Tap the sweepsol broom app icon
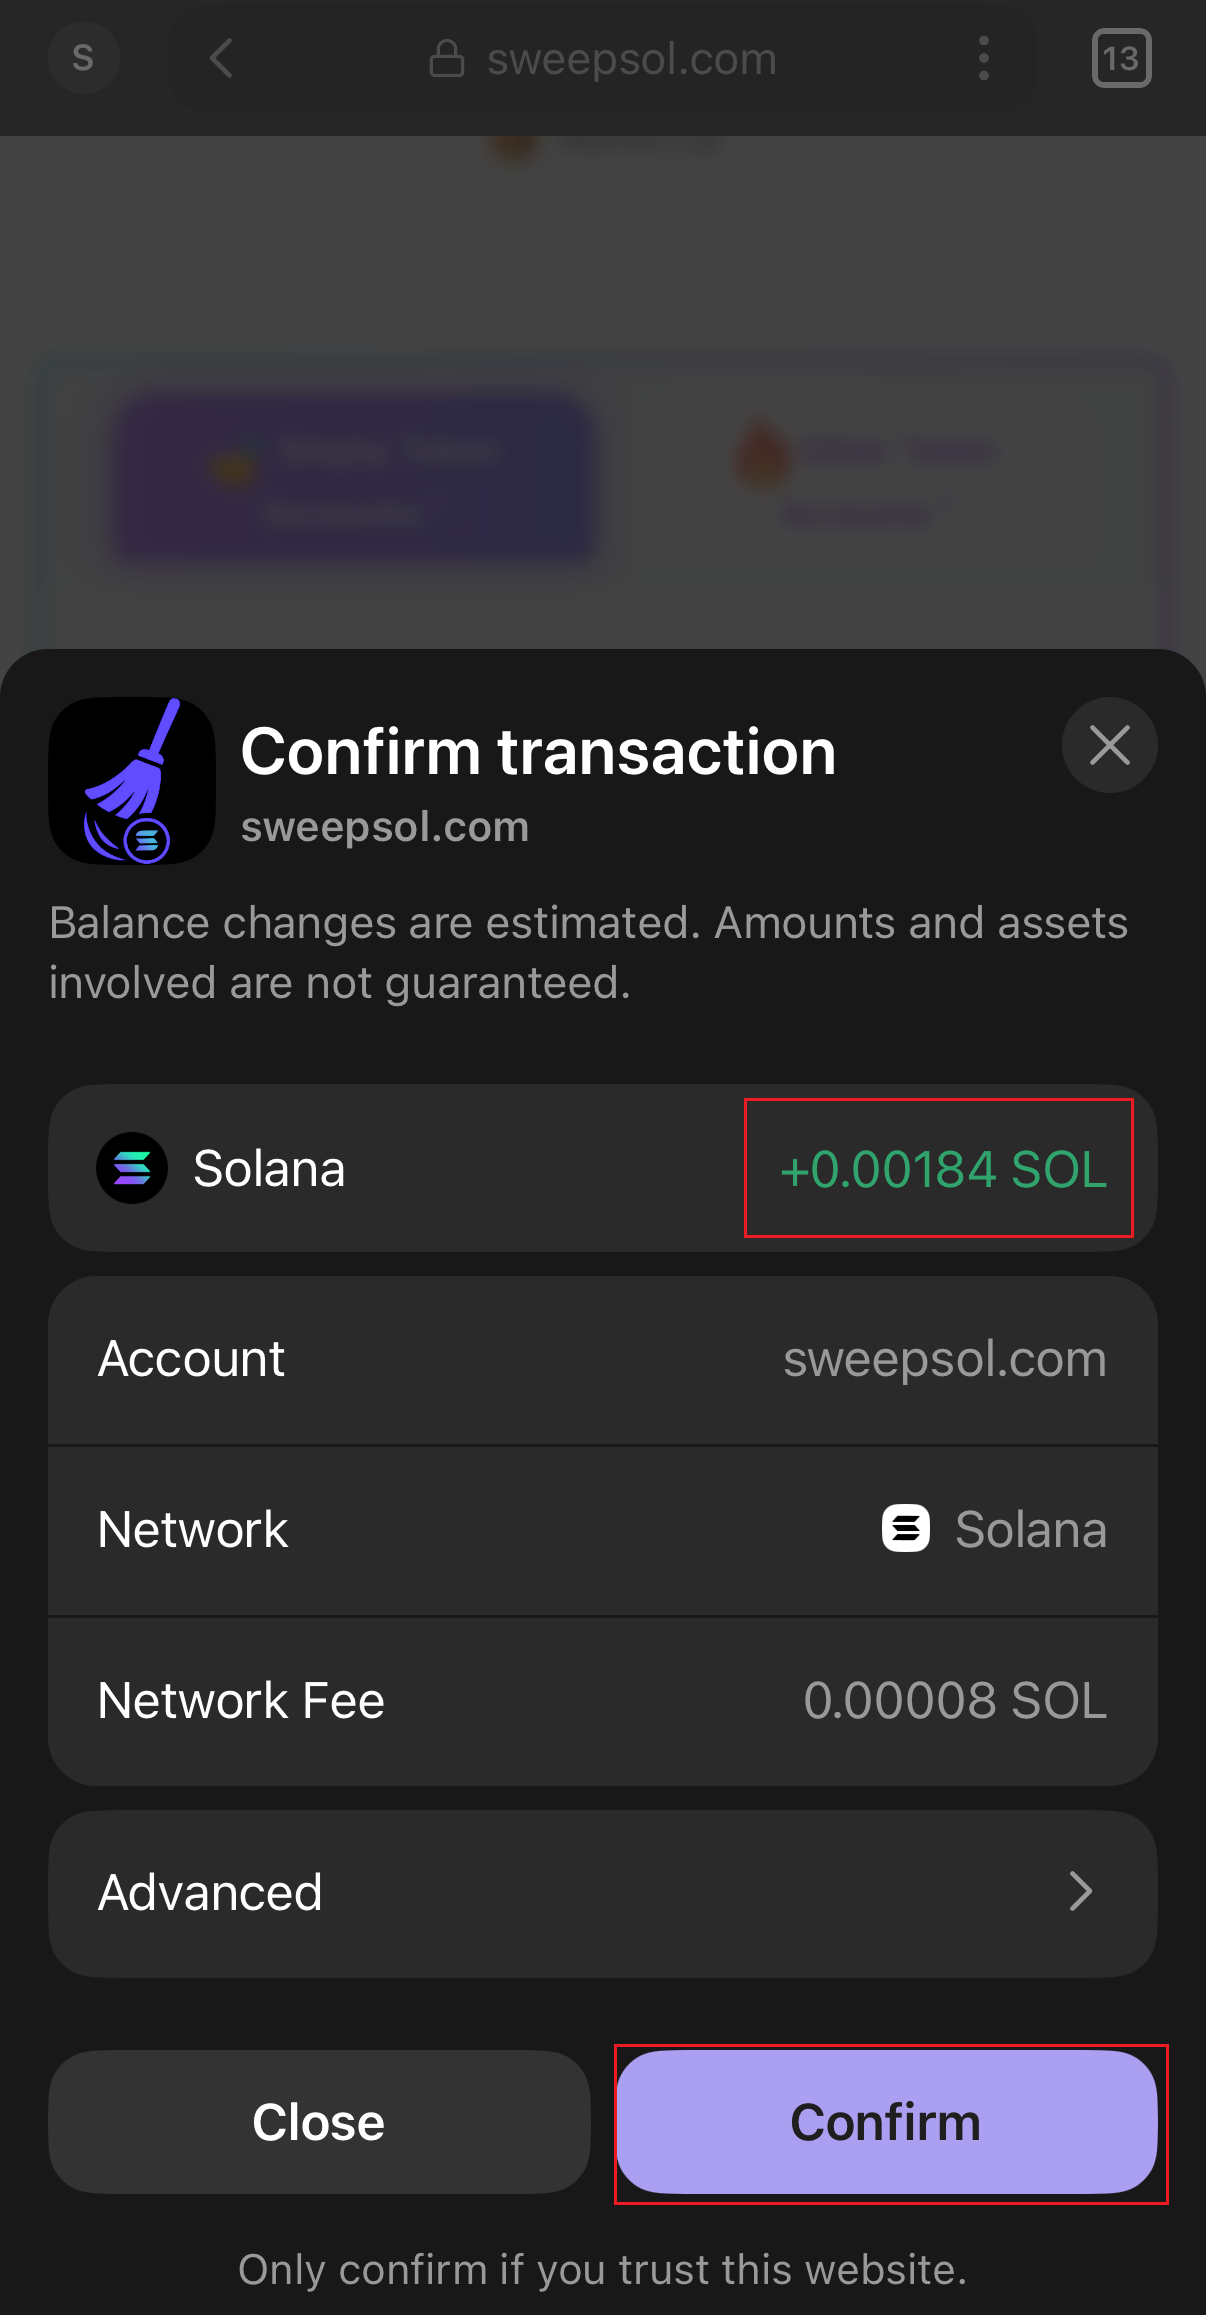The image size is (1206, 2315). [132, 780]
